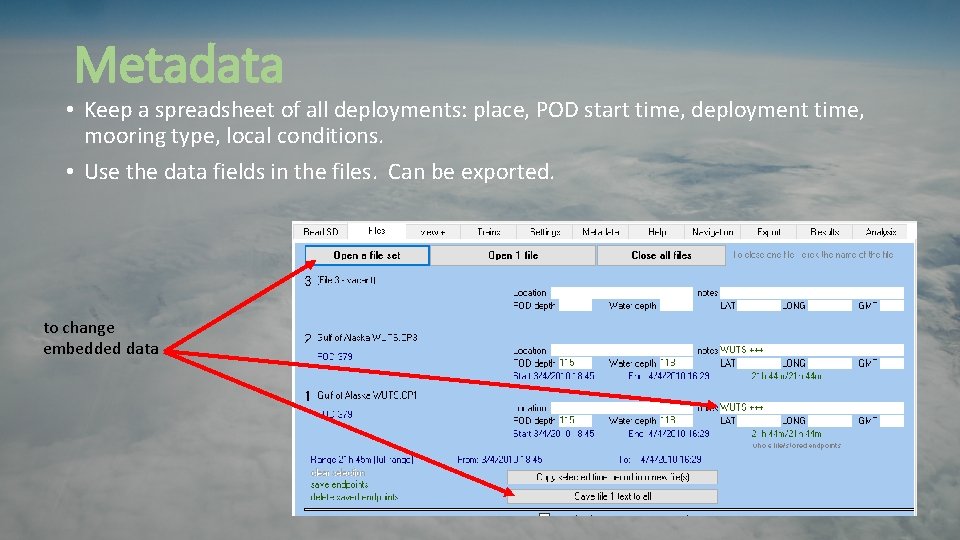Click the delete saved endpoints link
960x540 pixels.
click(354, 497)
